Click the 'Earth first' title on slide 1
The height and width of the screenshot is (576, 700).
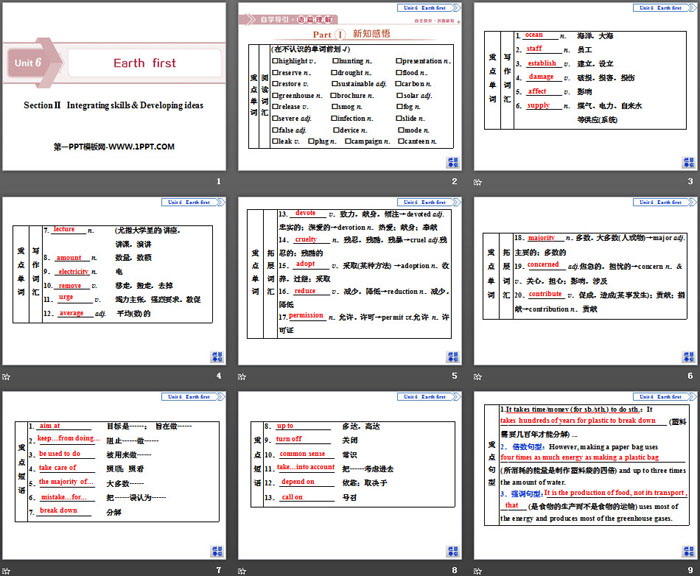pyautogui.click(x=144, y=62)
